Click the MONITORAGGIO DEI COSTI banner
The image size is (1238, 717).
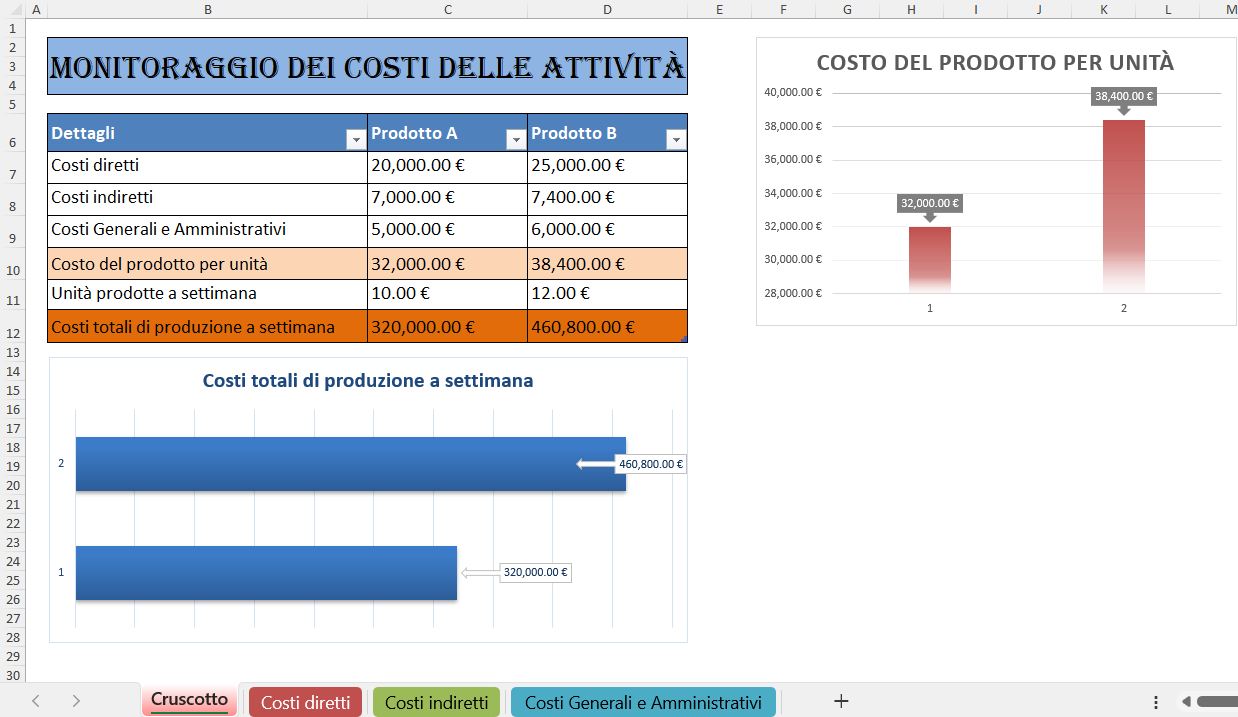point(367,66)
